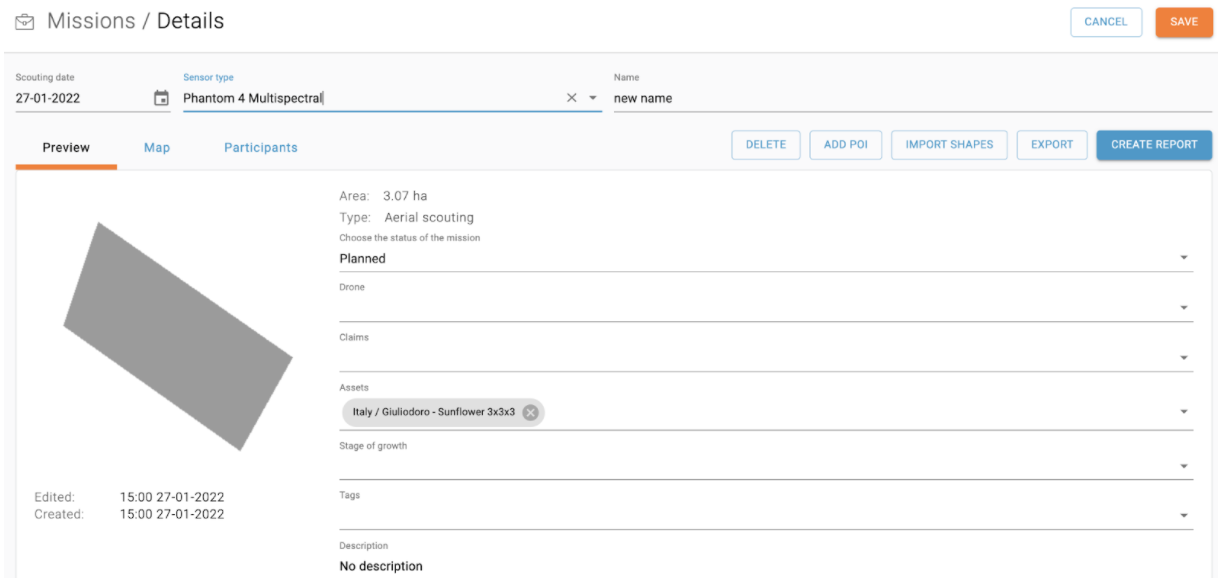
Task: Click the Italy / Giuliodoro - Sunflower 3x3x3 chip
Action: (x=443, y=412)
